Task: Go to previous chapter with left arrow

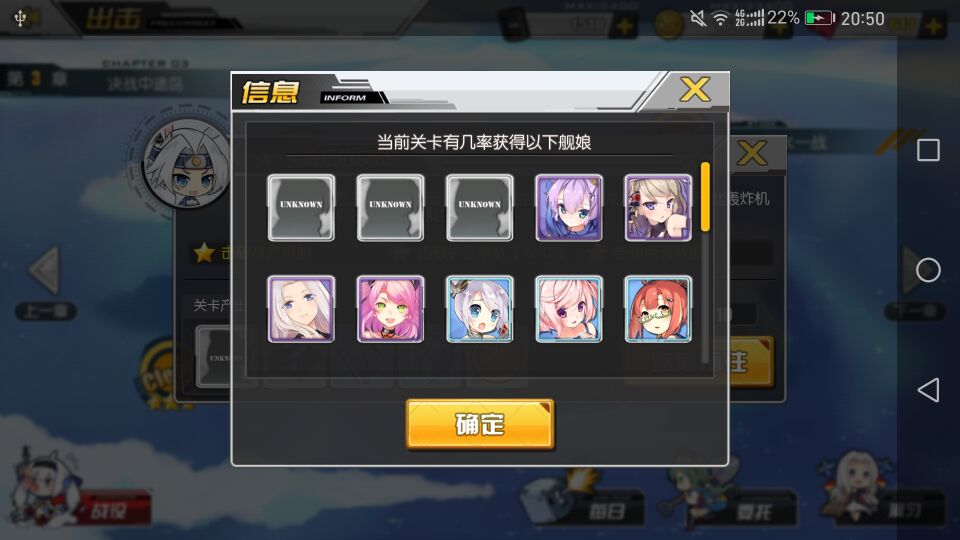Action: pyautogui.click(x=45, y=271)
